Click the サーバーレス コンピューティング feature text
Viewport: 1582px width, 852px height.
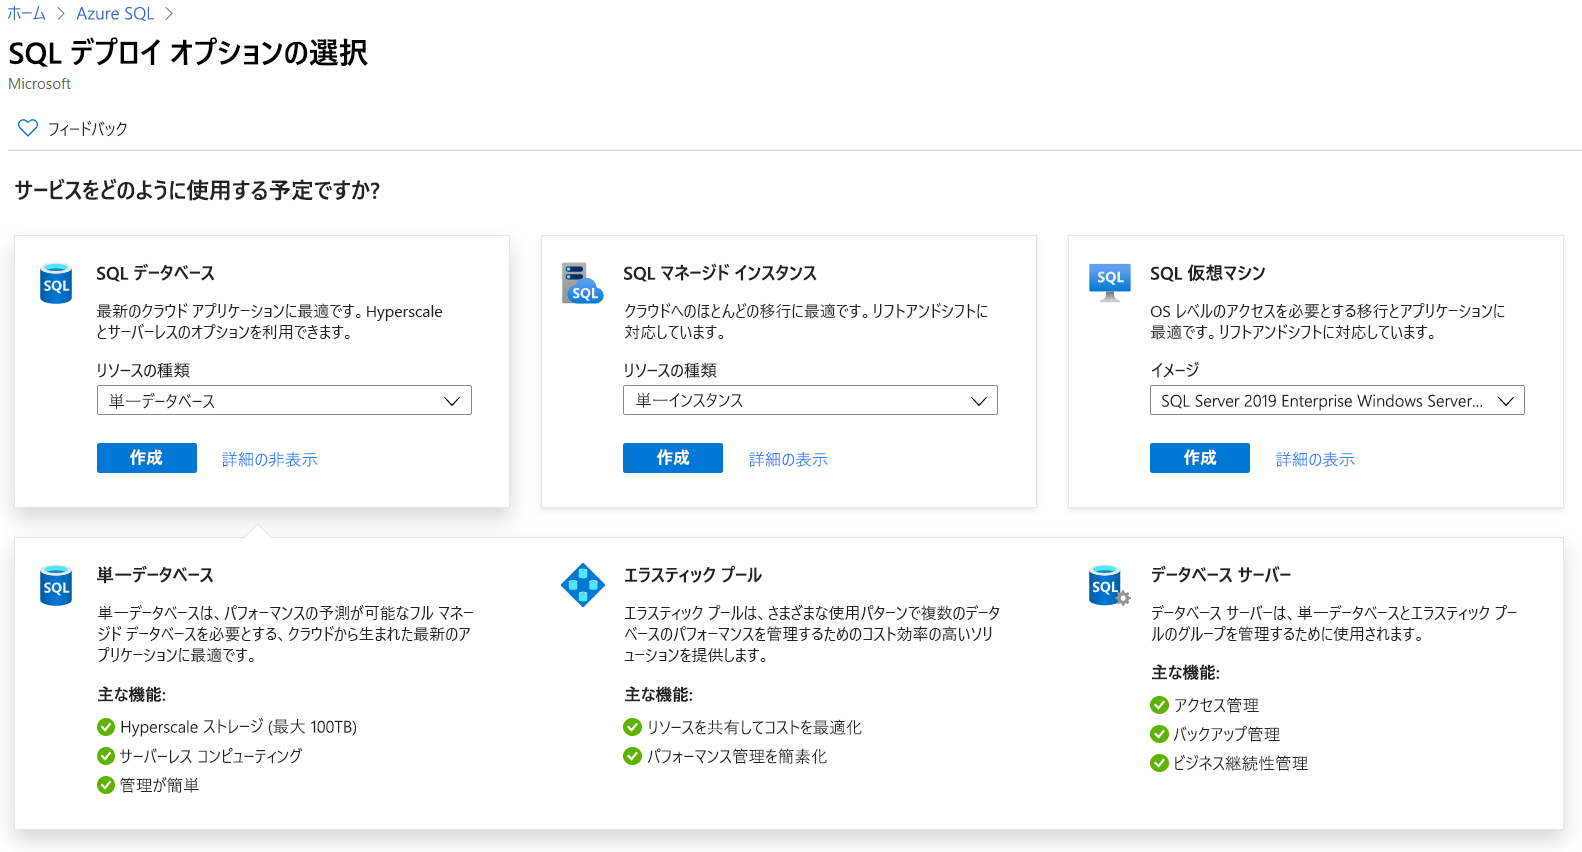pyautogui.click(x=211, y=756)
